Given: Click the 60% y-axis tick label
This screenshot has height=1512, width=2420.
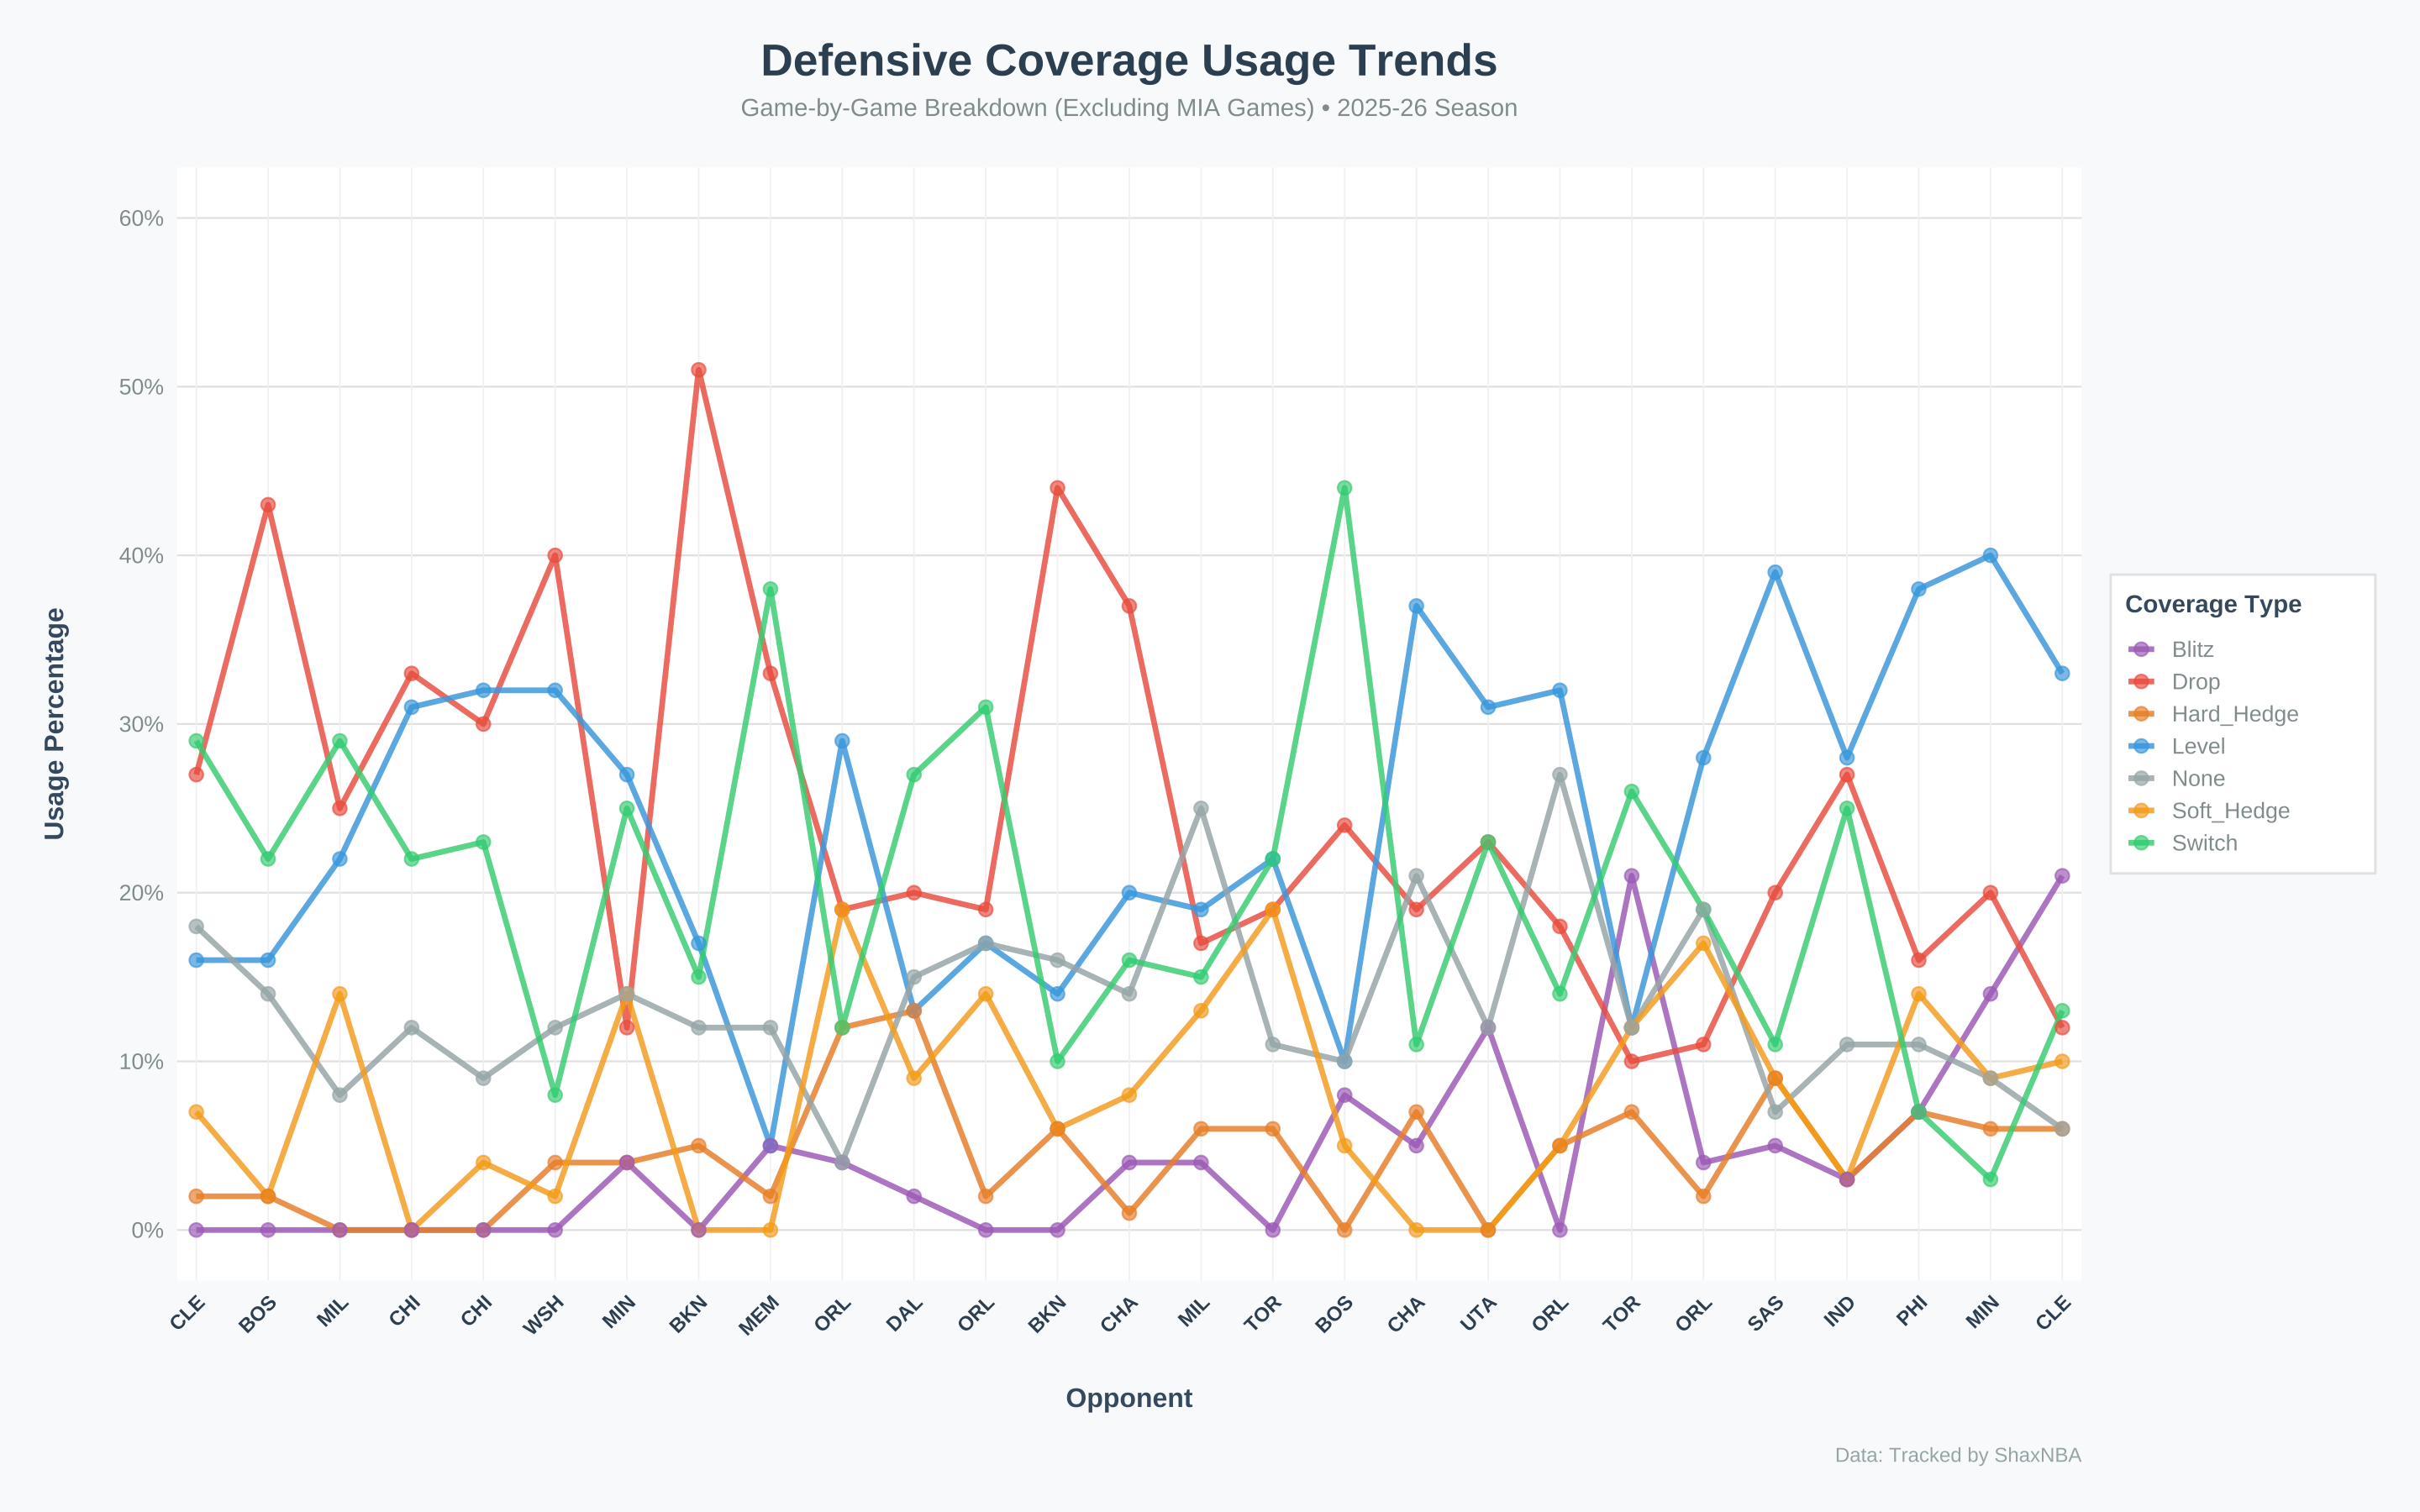Looking at the screenshot, I should point(141,218).
